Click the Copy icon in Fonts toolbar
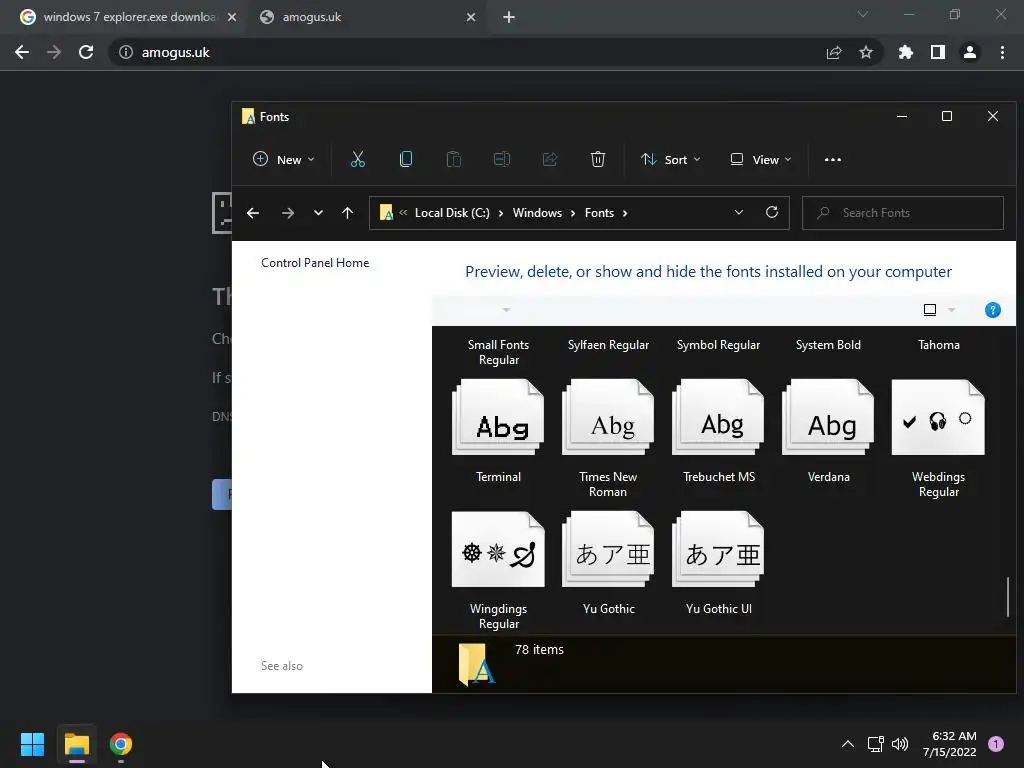The image size is (1024, 768). (x=406, y=159)
